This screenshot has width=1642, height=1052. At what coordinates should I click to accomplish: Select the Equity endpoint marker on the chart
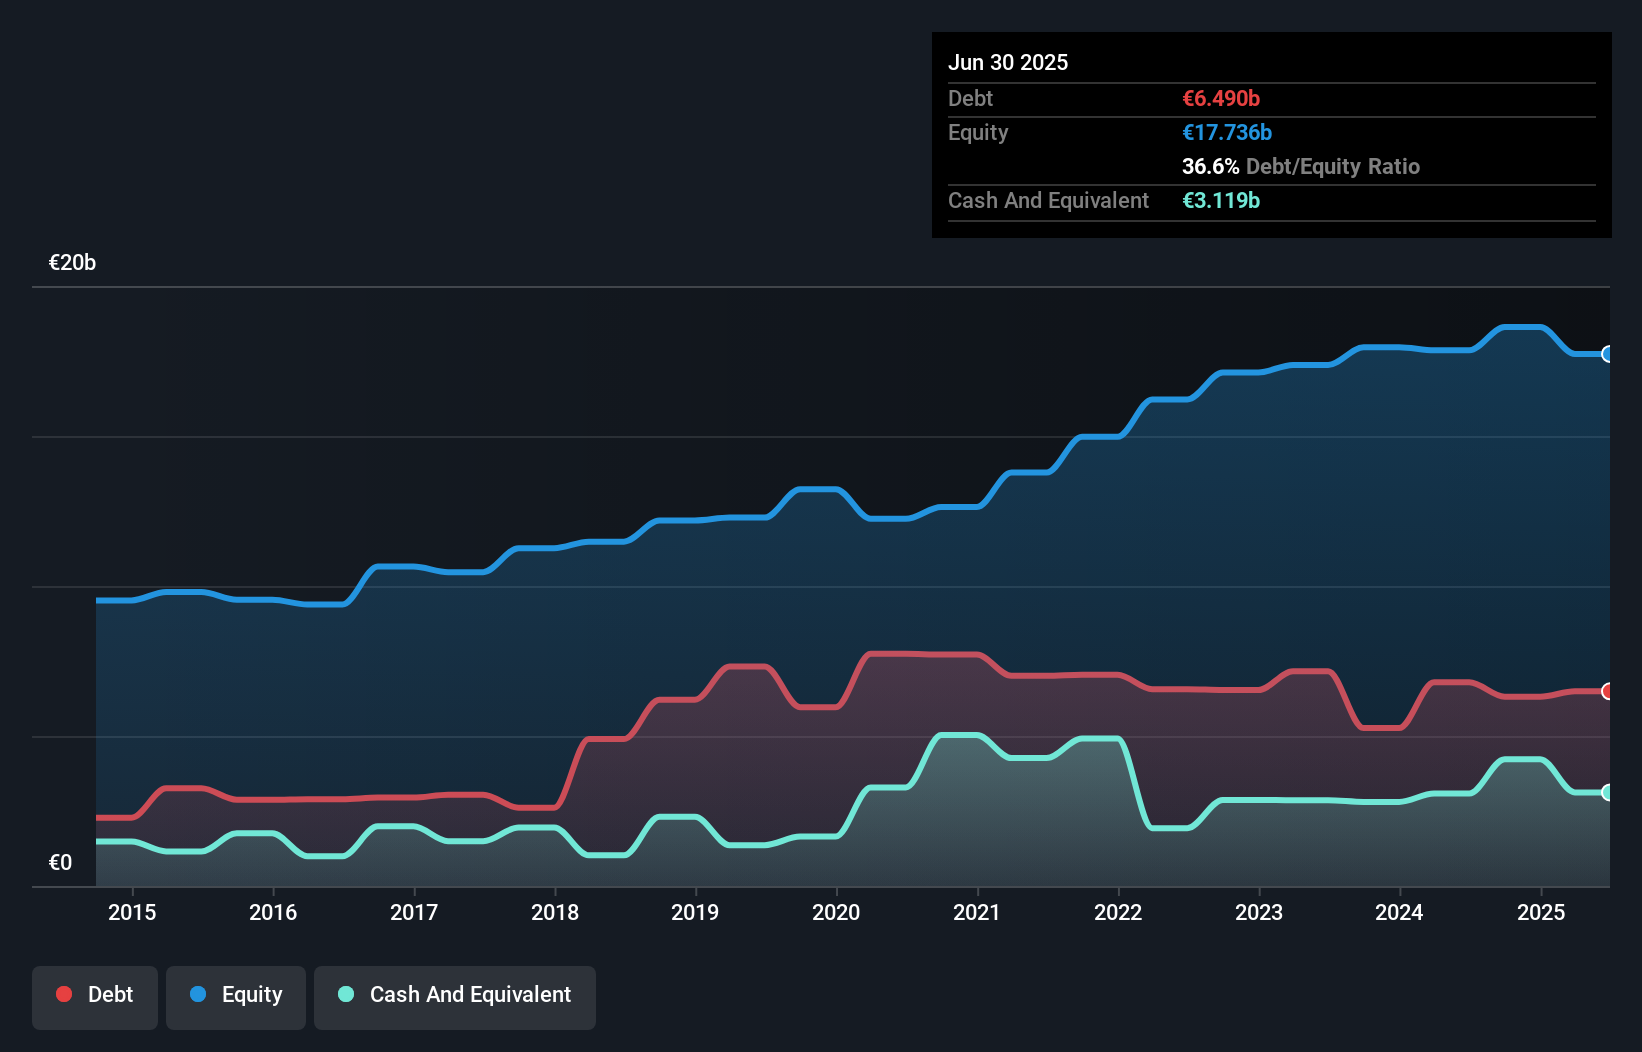click(1607, 354)
